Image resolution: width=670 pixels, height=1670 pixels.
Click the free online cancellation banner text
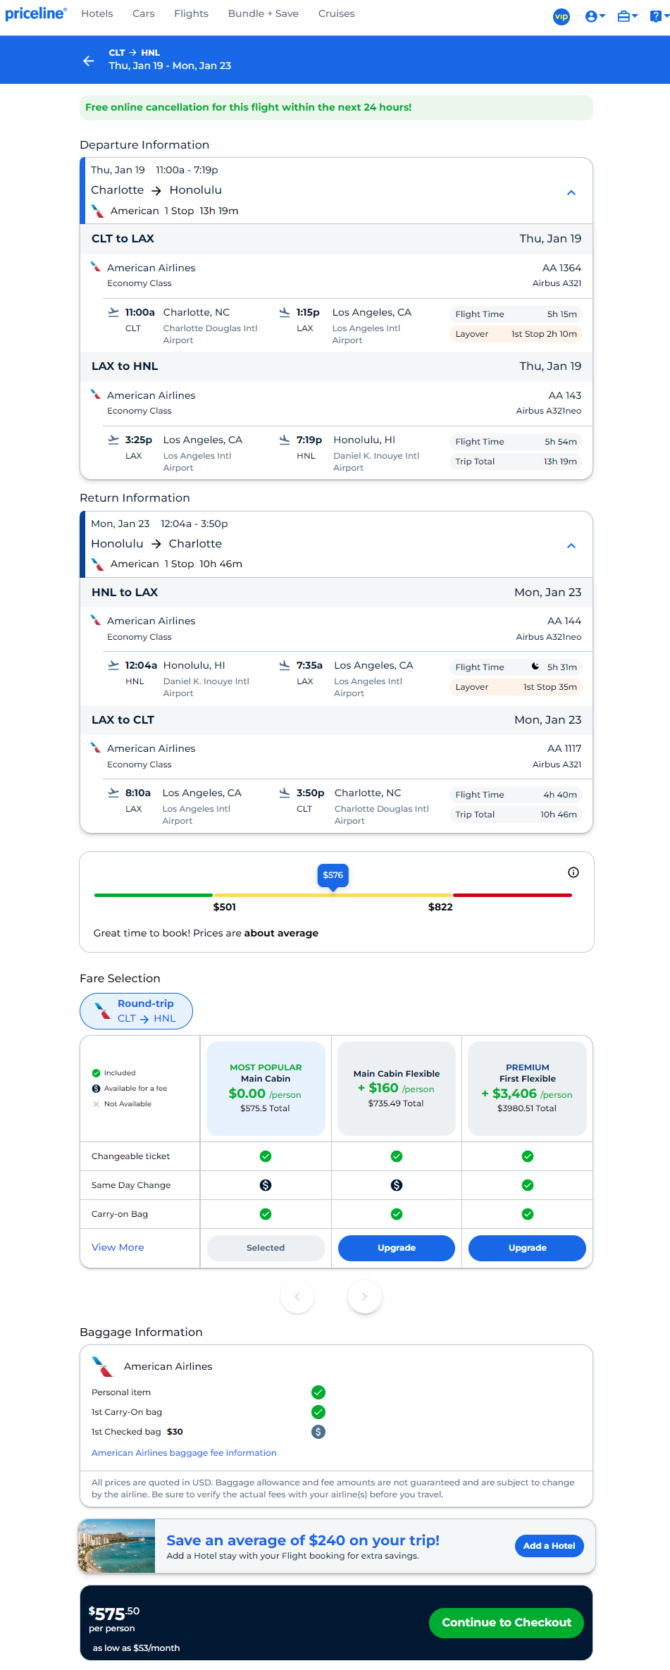248,107
